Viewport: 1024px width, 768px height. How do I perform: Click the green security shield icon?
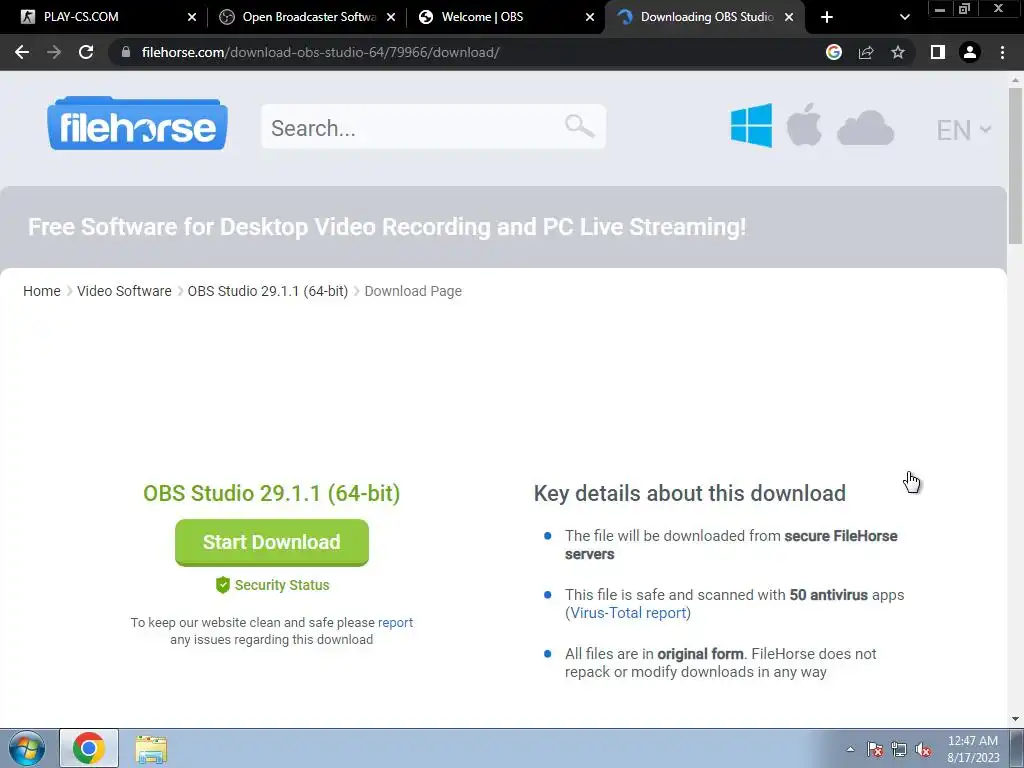(x=223, y=585)
